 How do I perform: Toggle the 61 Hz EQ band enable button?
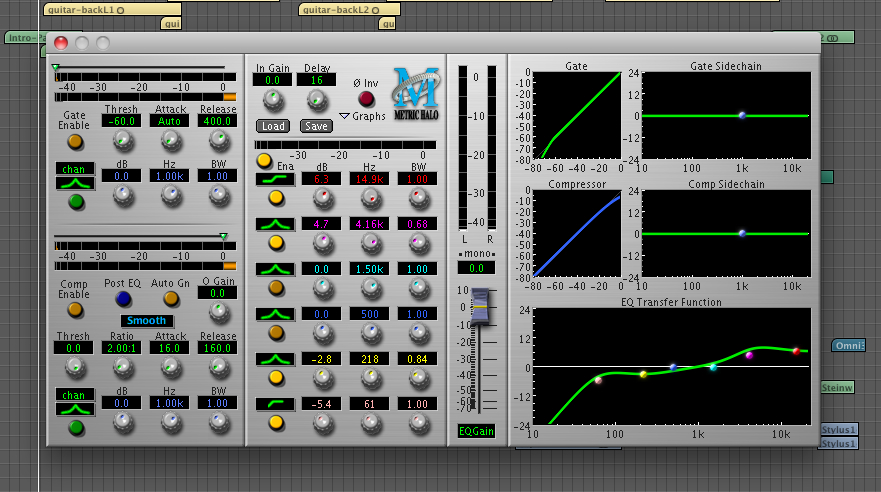[275, 422]
